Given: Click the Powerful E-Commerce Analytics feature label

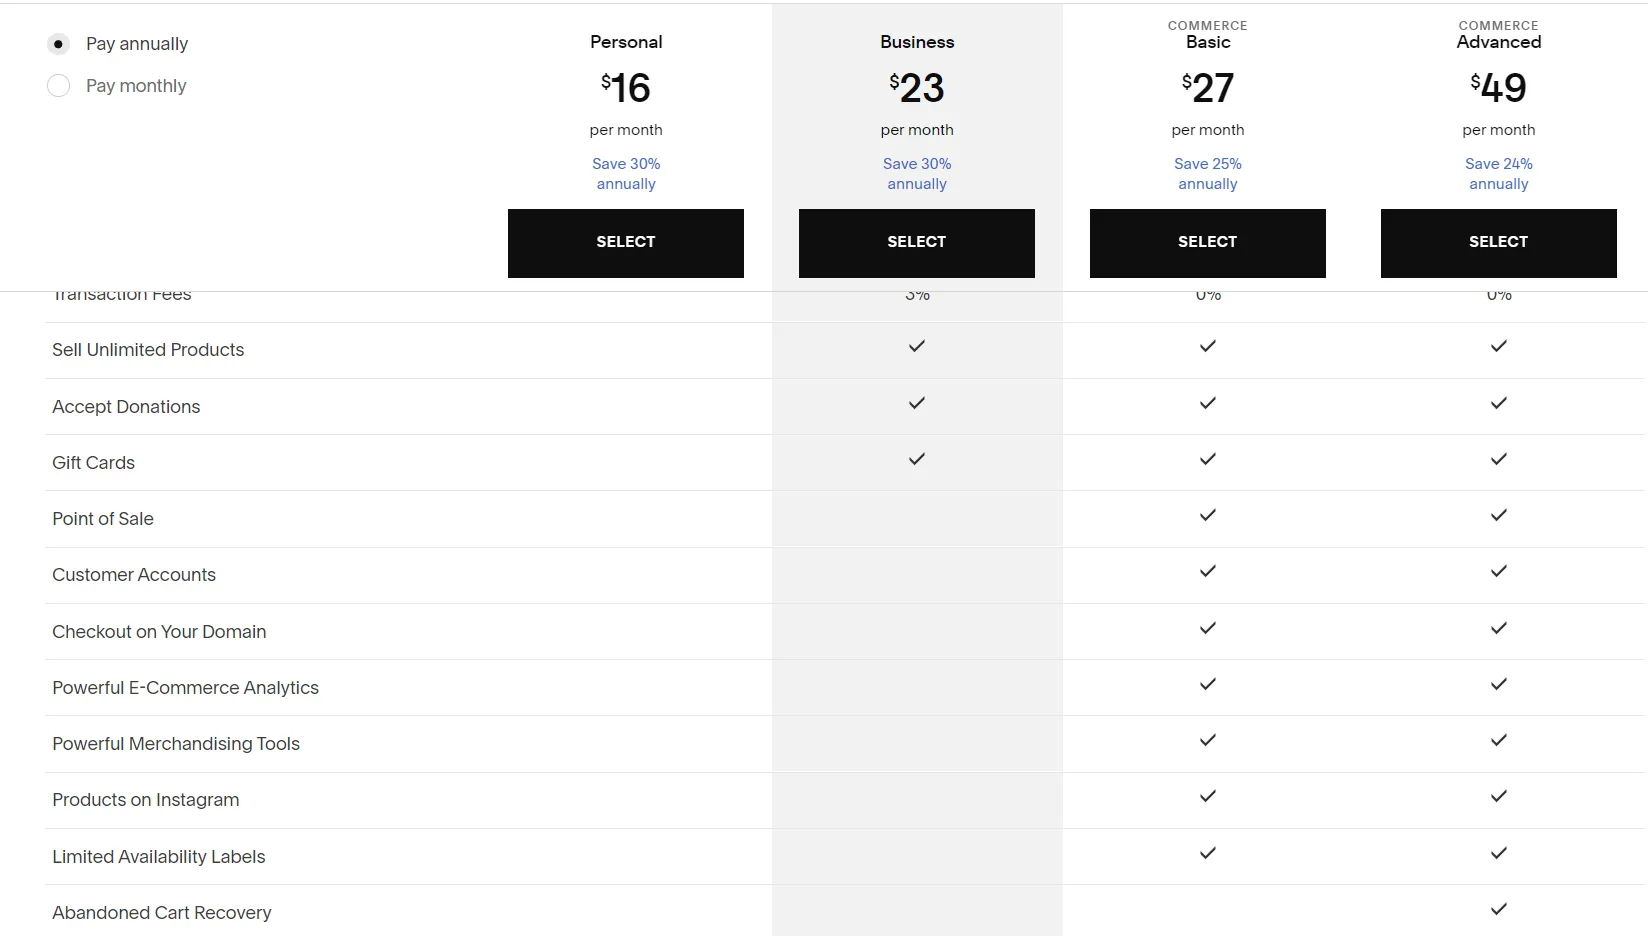Looking at the screenshot, I should (185, 688).
